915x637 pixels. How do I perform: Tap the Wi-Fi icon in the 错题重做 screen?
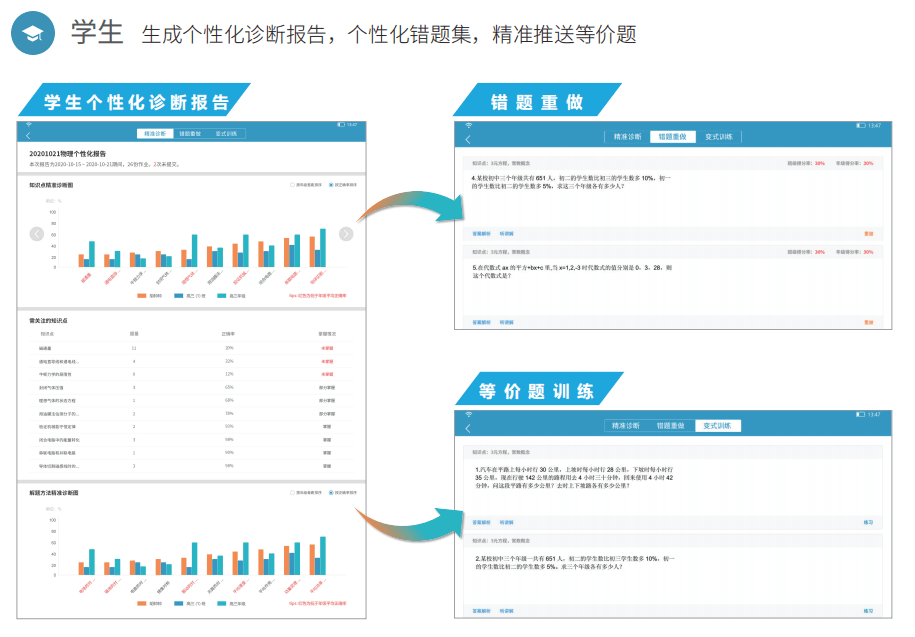(468, 125)
